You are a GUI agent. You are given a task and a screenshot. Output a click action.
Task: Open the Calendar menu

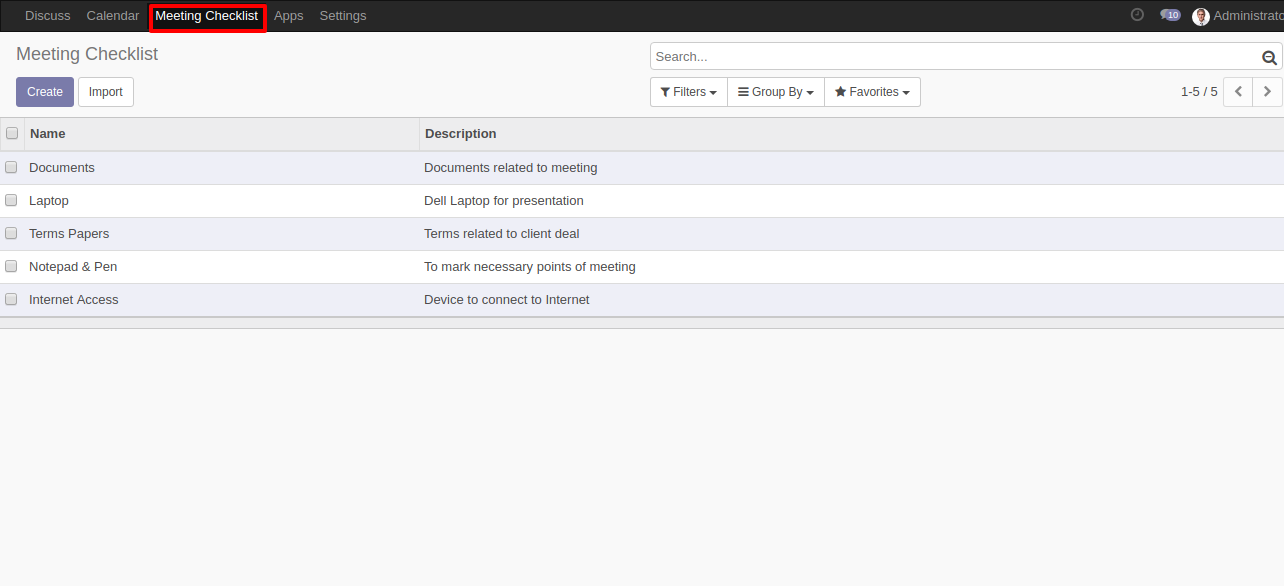coord(113,16)
